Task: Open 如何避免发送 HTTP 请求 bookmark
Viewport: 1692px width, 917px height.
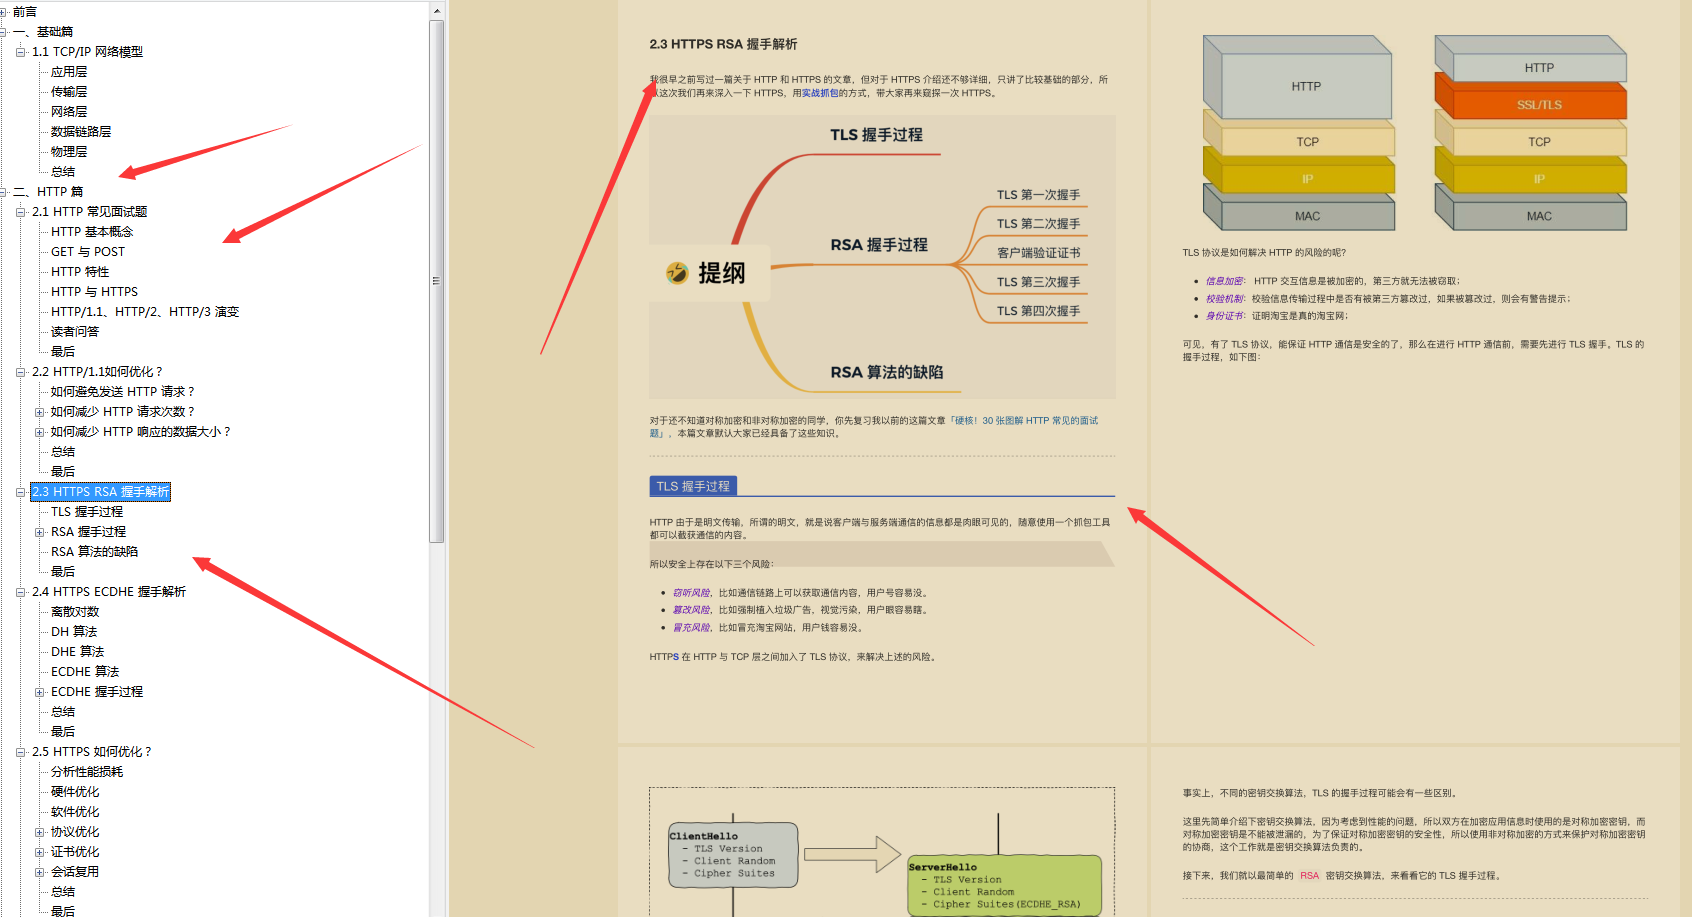Action: click(x=123, y=392)
